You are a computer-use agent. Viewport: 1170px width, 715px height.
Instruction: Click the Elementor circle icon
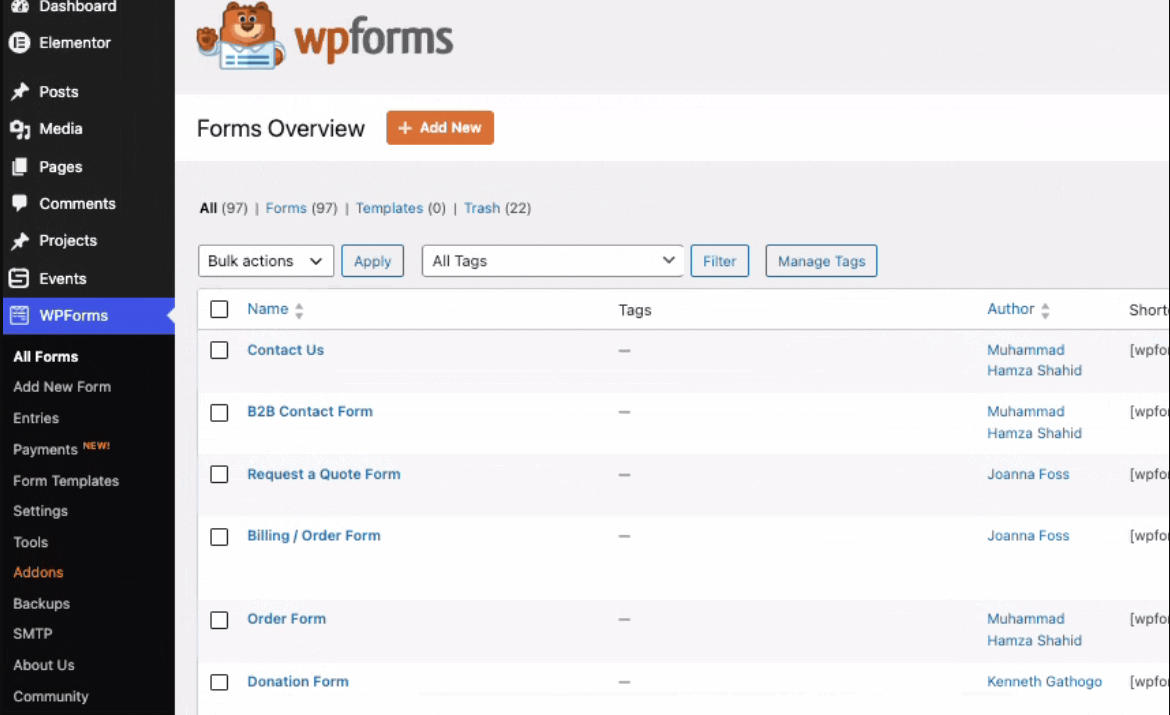pos(19,43)
